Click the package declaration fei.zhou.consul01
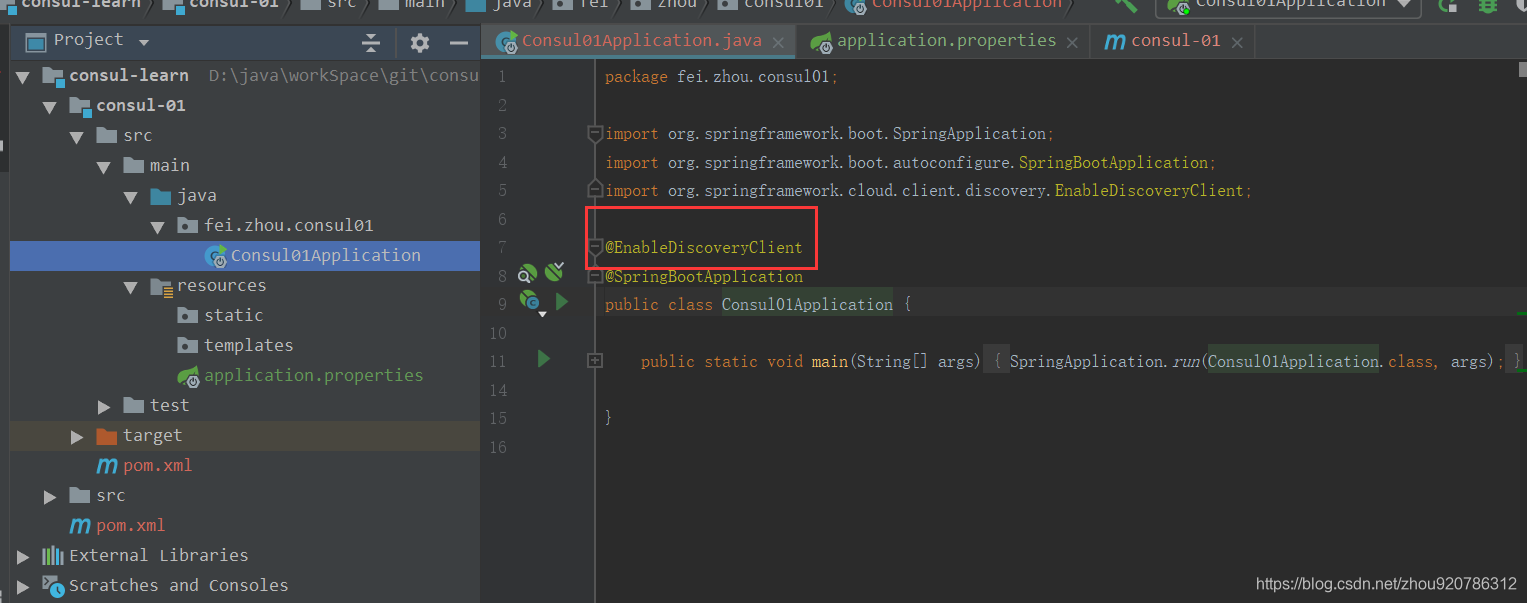 (753, 76)
